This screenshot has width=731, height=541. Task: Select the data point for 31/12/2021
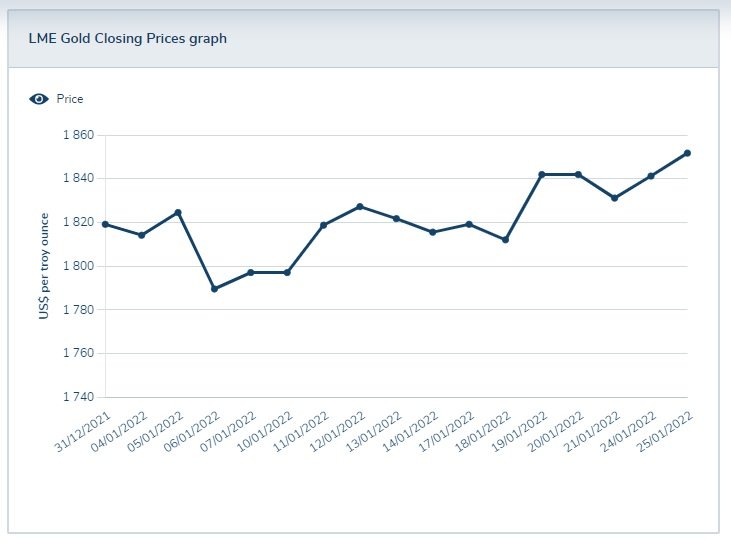pyautogui.click(x=105, y=224)
